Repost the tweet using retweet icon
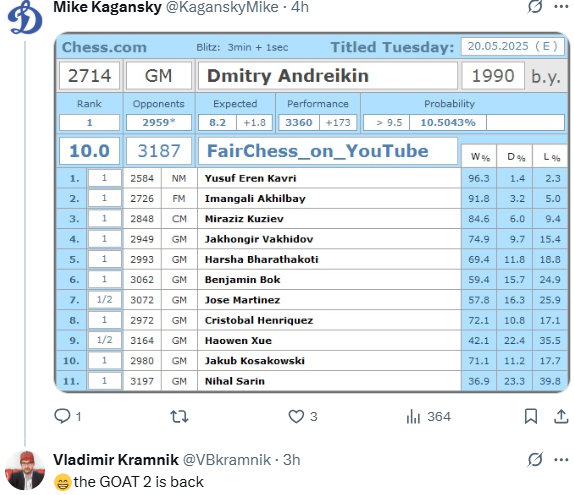This screenshot has width=574, height=495. click(x=179, y=416)
